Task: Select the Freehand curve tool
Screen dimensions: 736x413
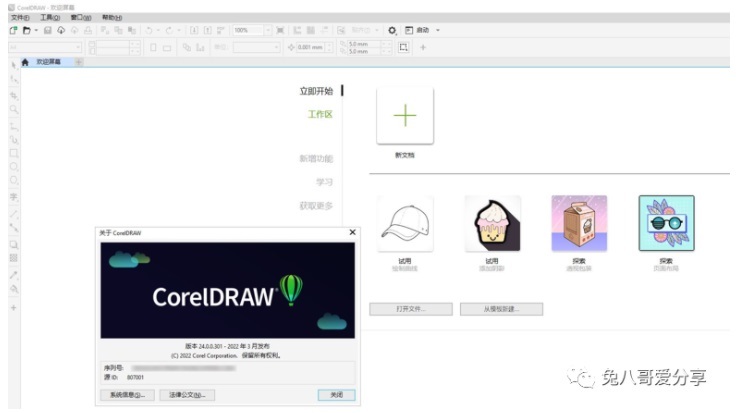Action: [x=14, y=126]
